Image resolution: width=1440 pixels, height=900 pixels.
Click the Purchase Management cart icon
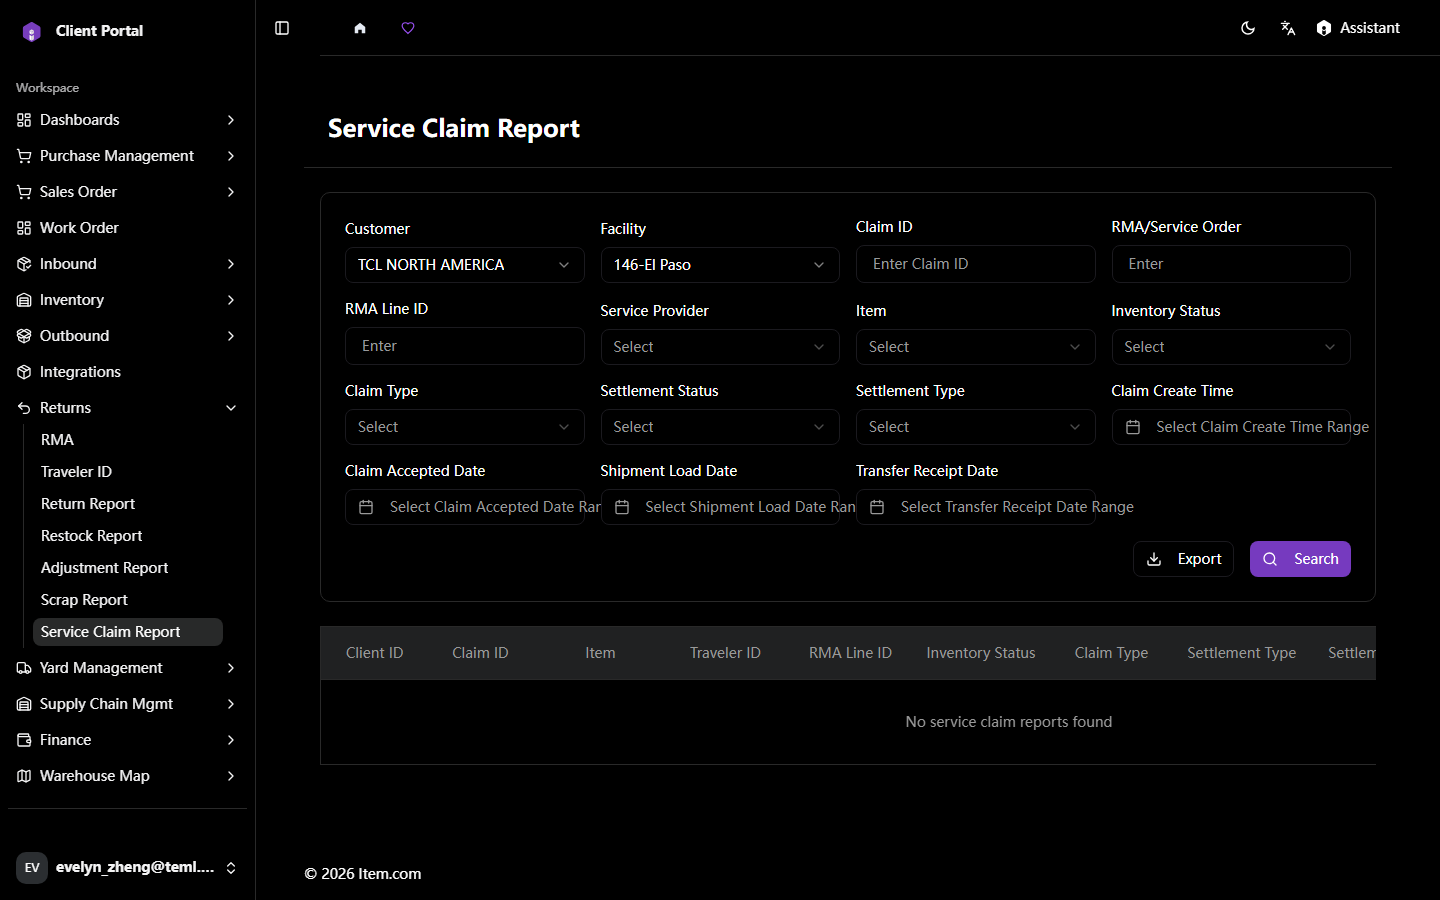pyautogui.click(x=24, y=156)
